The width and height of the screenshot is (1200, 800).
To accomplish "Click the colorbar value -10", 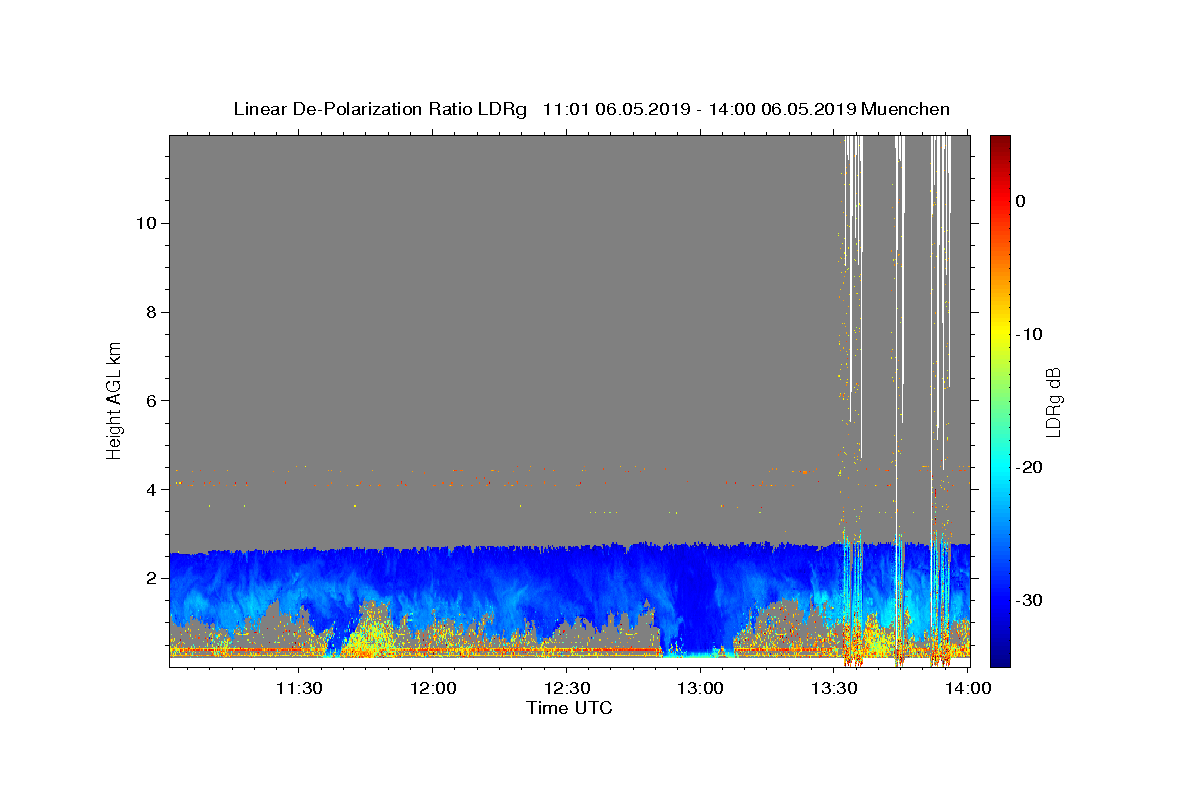I will (1028, 334).
